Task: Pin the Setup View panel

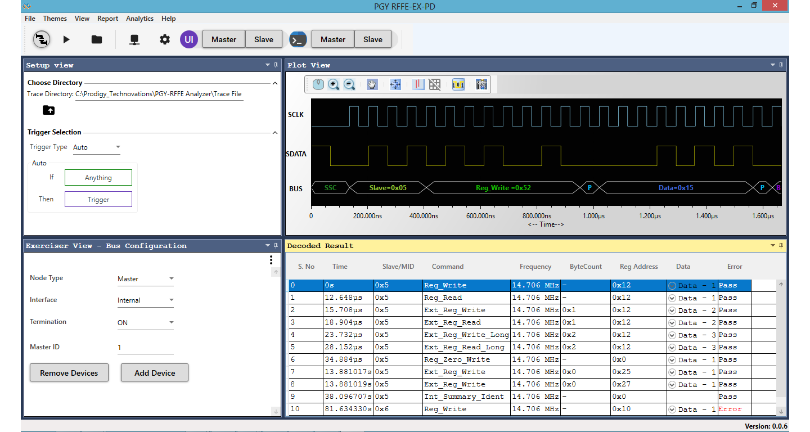Action: (x=276, y=65)
